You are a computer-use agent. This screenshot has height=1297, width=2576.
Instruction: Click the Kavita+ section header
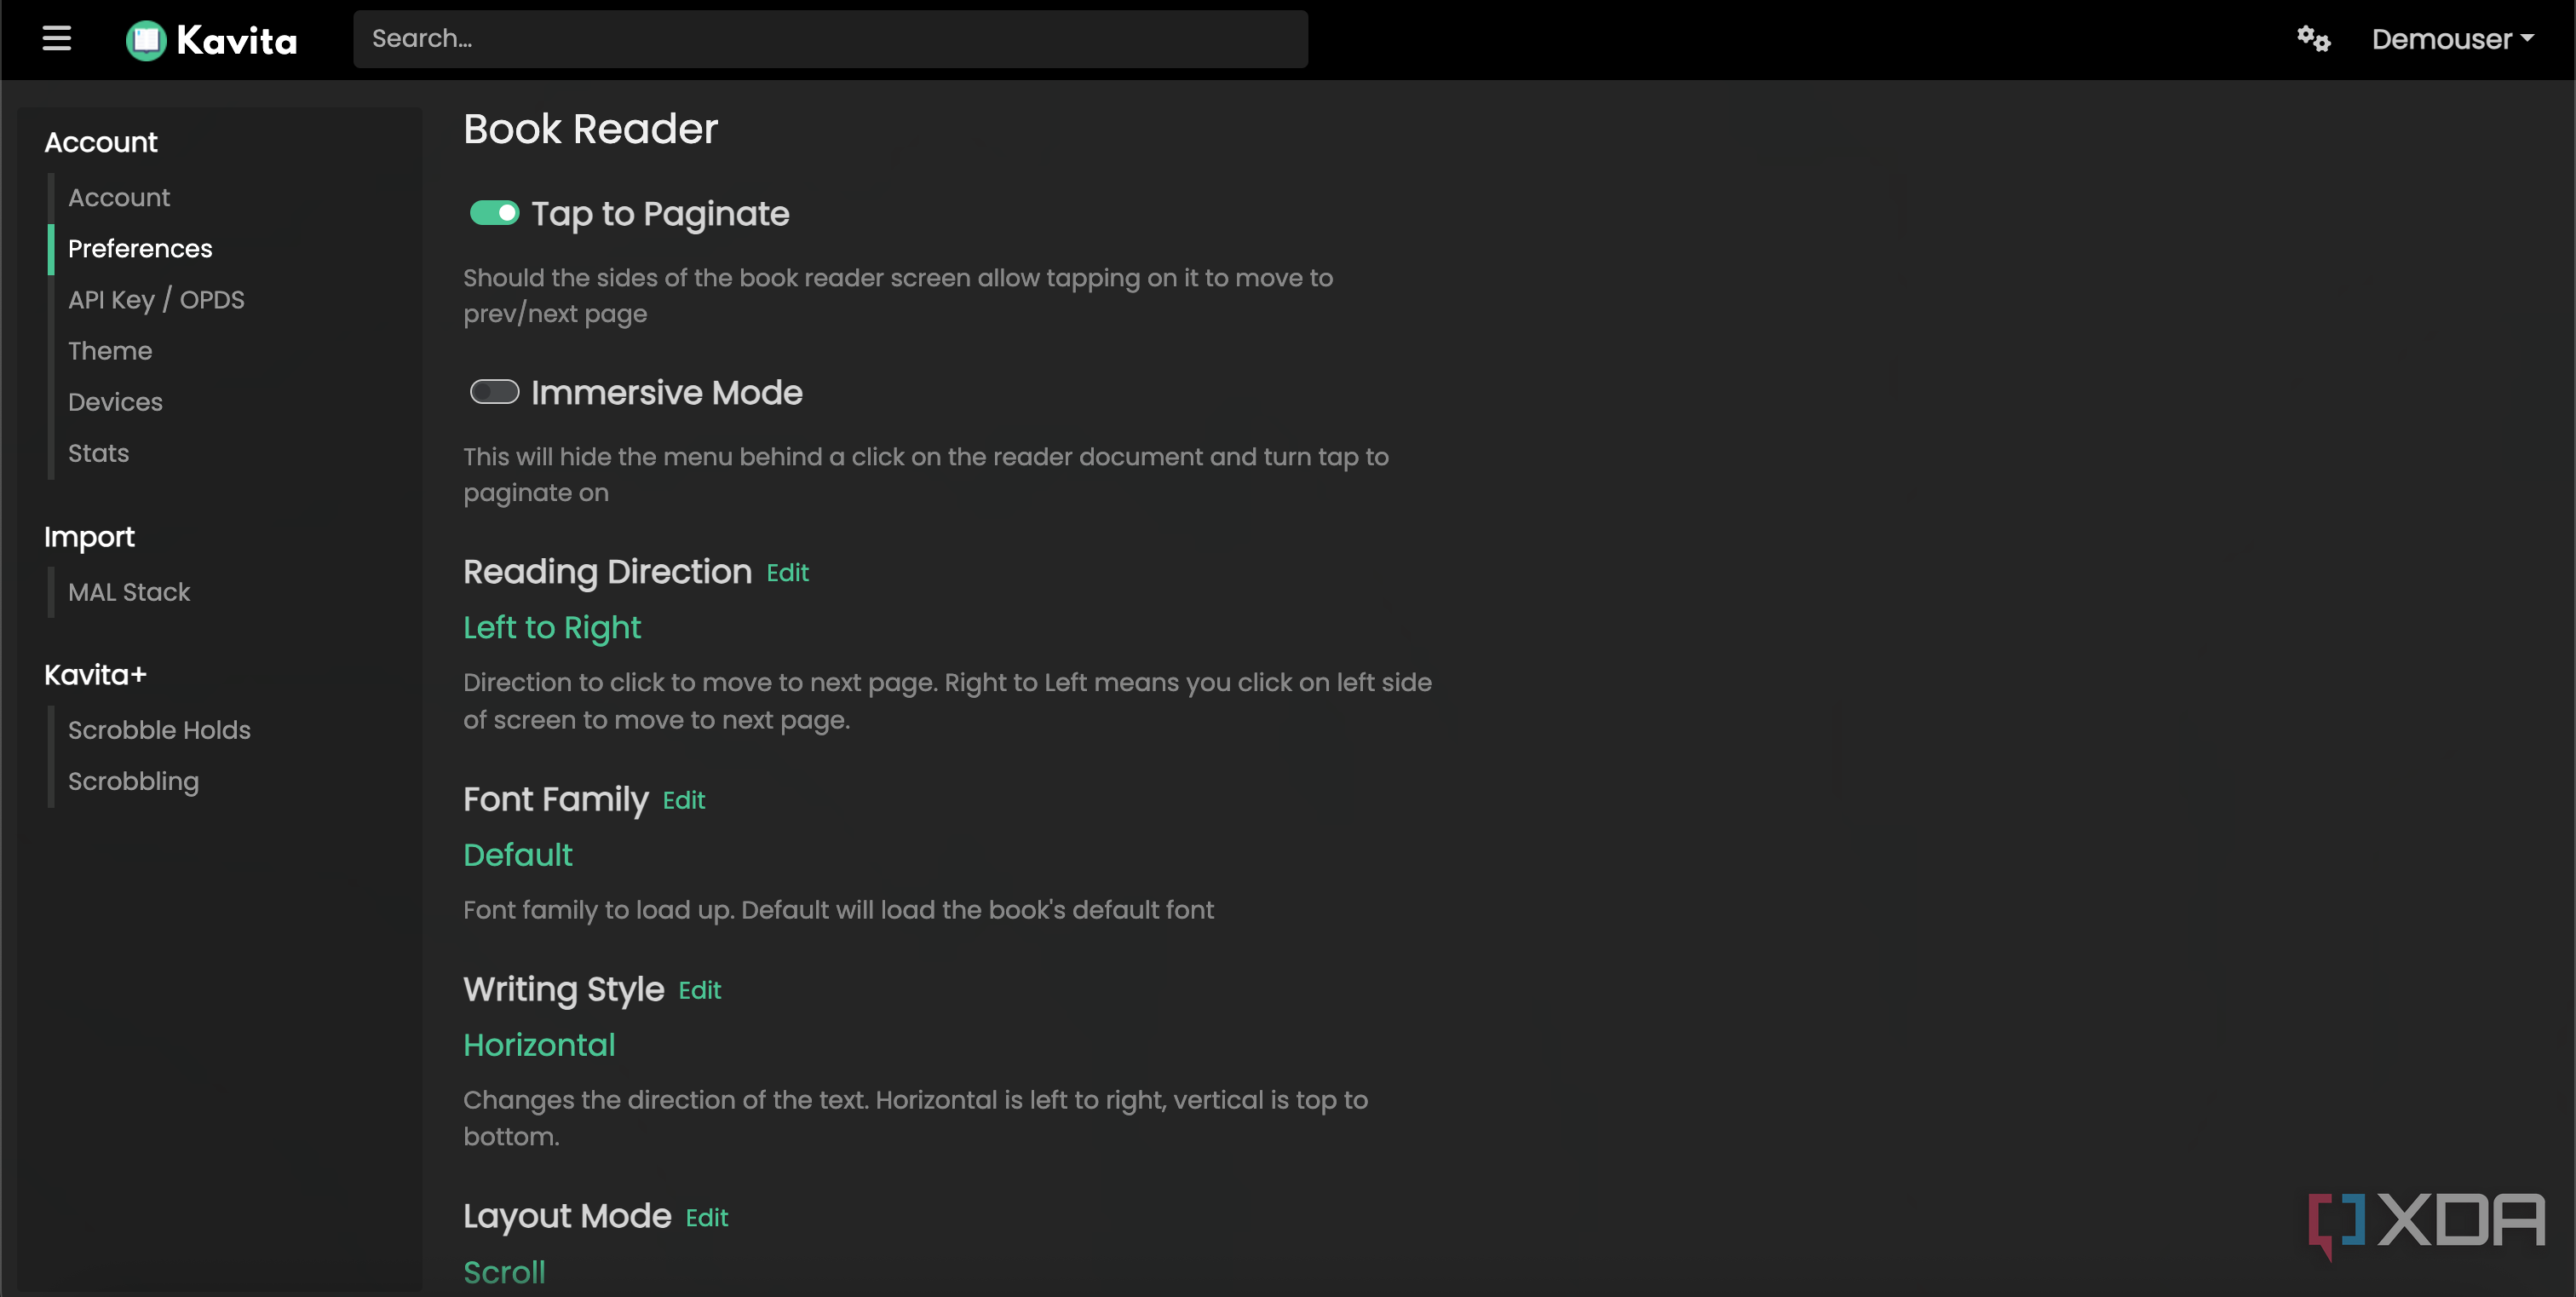(95, 675)
